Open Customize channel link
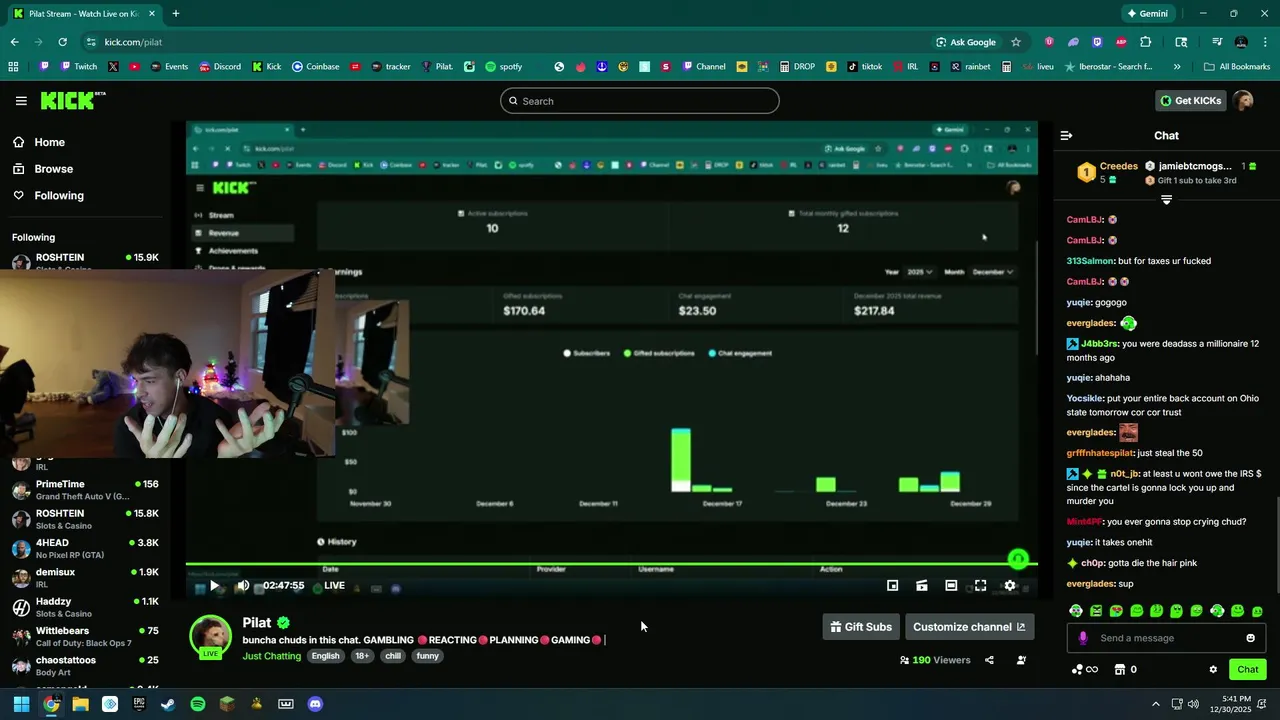The height and width of the screenshot is (720, 1280). point(969,627)
